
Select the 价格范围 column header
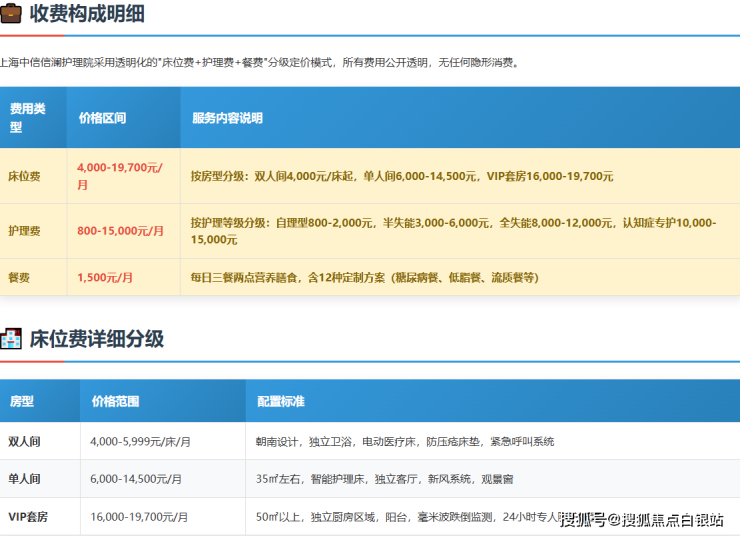(115, 401)
